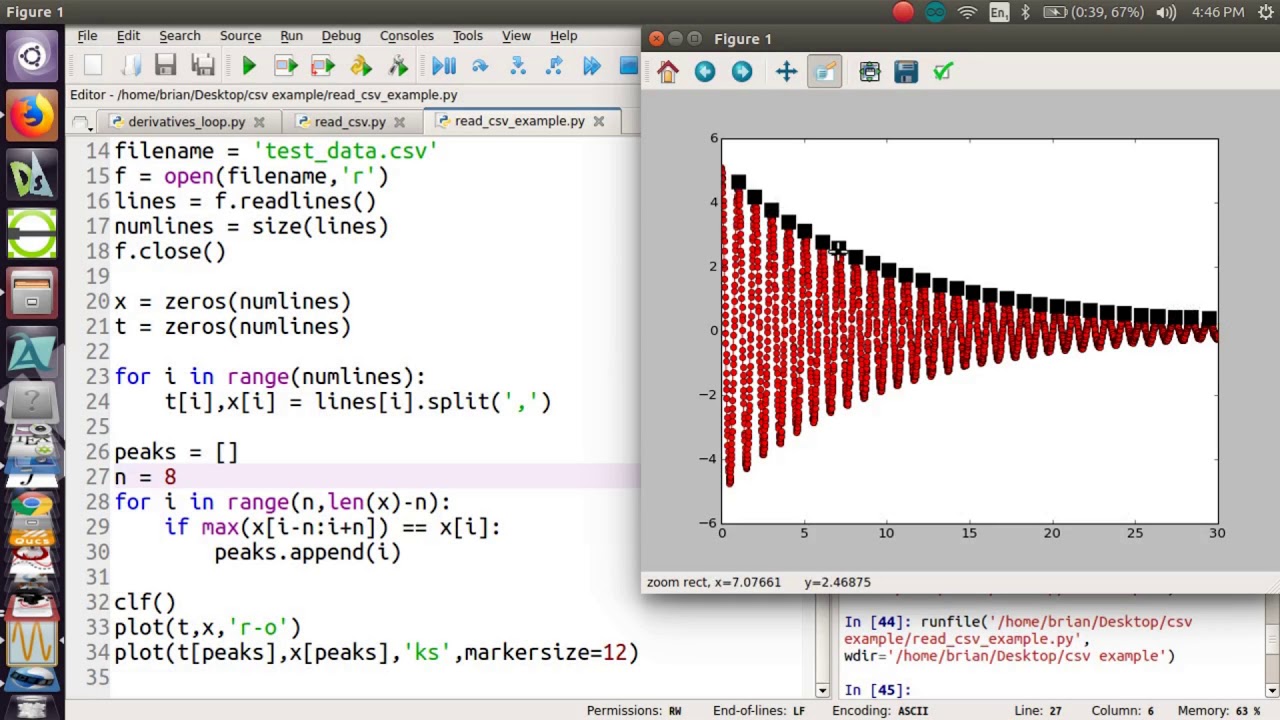Click the green check Edit axis parameters icon
The image size is (1280, 720).
943,71
